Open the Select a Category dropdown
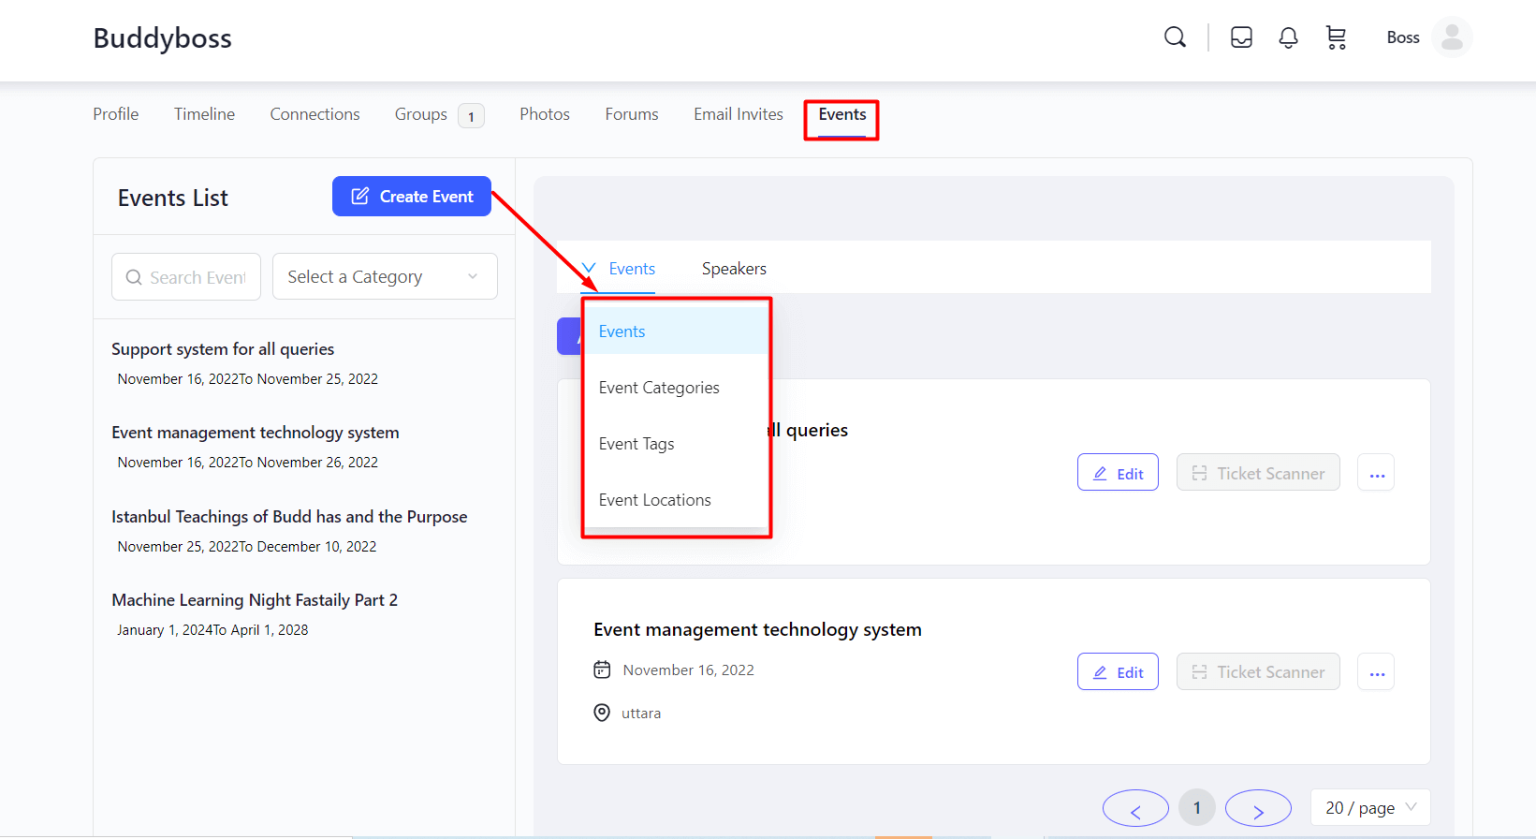1536x839 pixels. coord(384,276)
